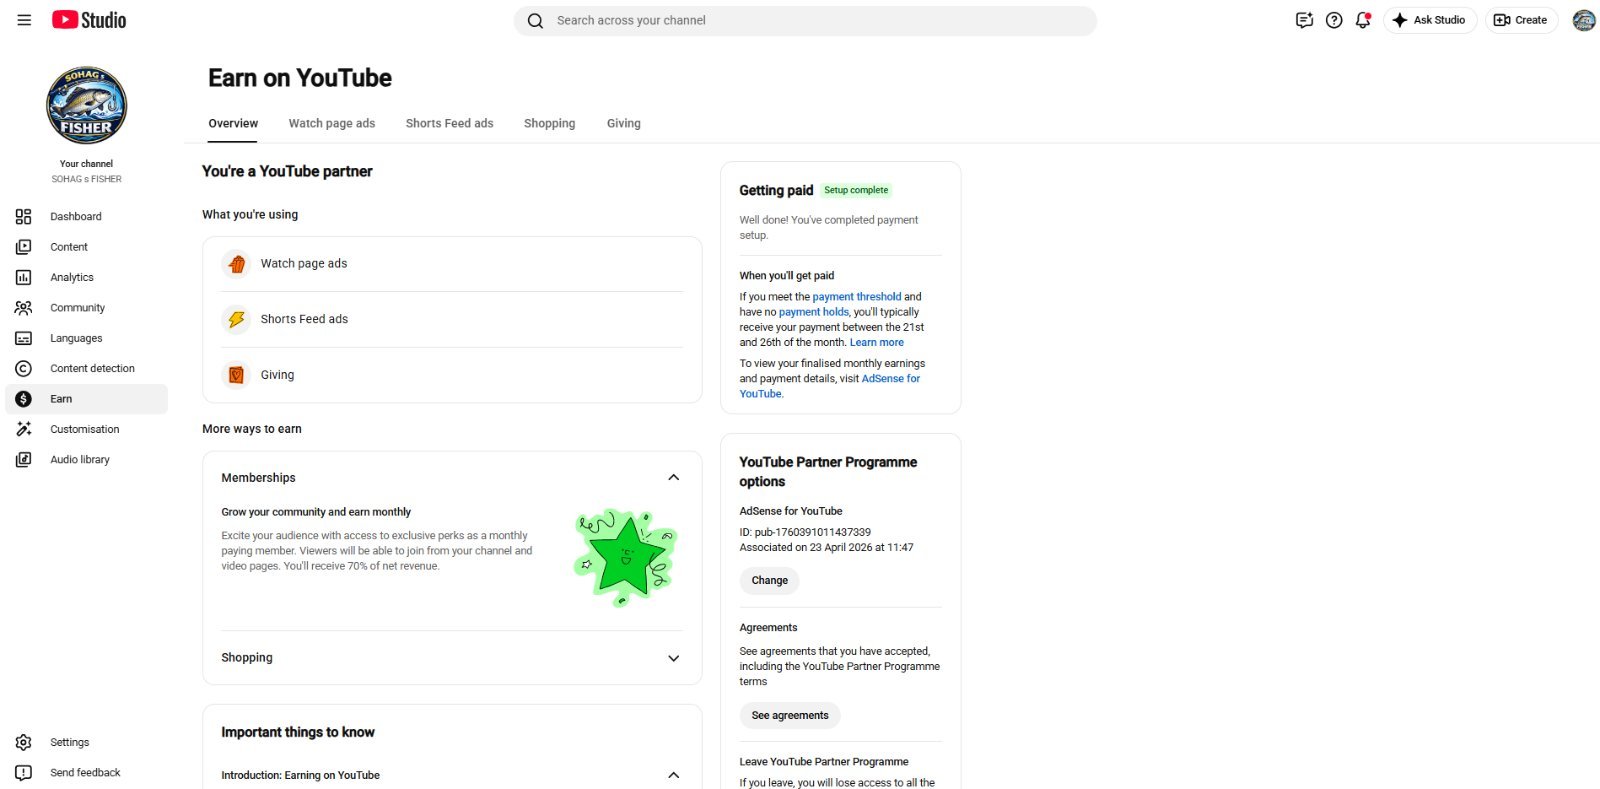The width and height of the screenshot is (1600, 789).
Task: Collapse the Memberships section
Action: 673,478
